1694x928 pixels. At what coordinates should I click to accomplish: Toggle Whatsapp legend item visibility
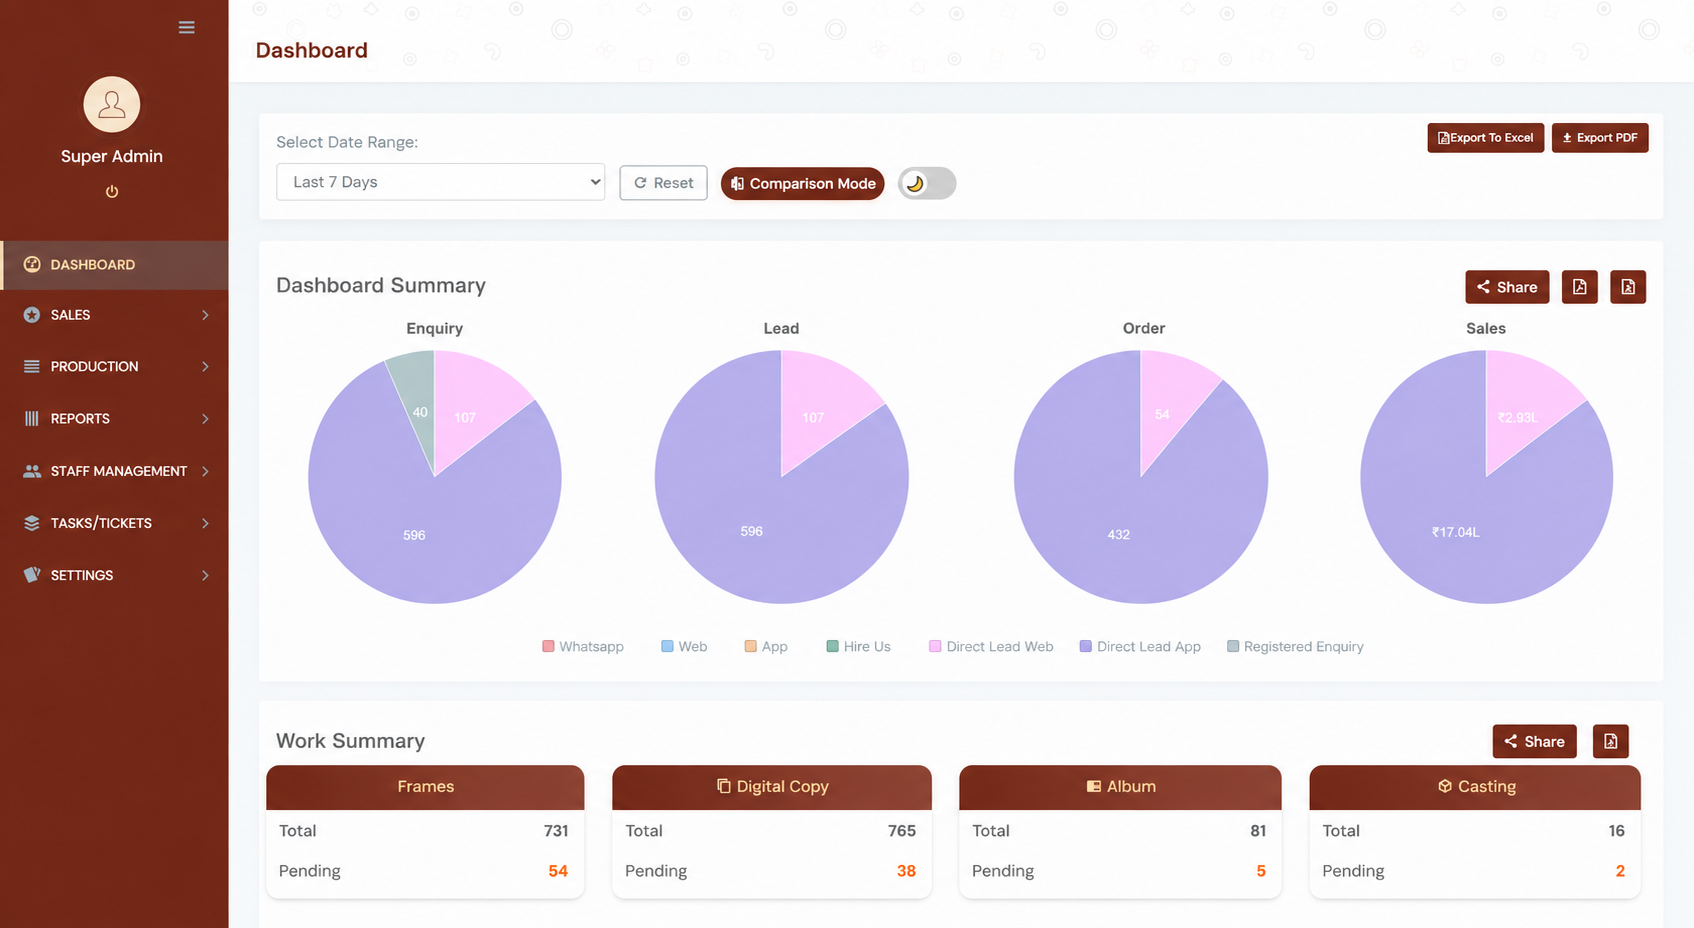coord(583,647)
